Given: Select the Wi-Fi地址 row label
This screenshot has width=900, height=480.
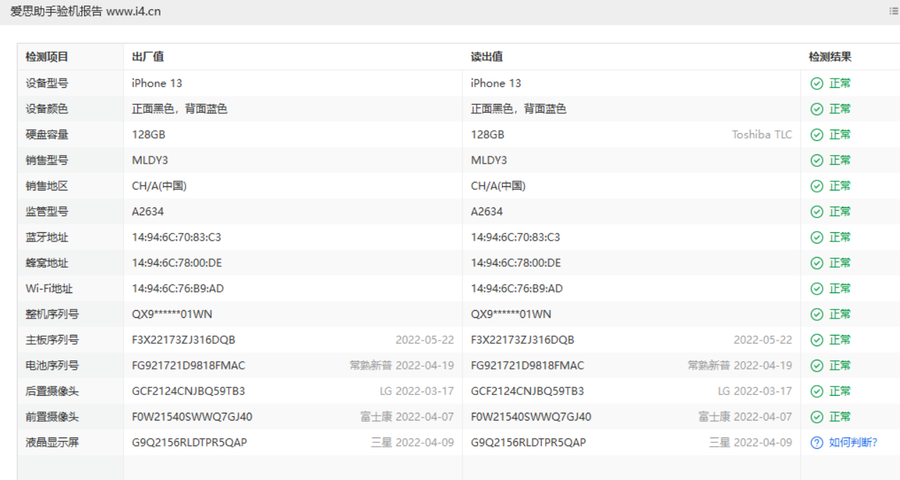Looking at the screenshot, I should [x=49, y=289].
